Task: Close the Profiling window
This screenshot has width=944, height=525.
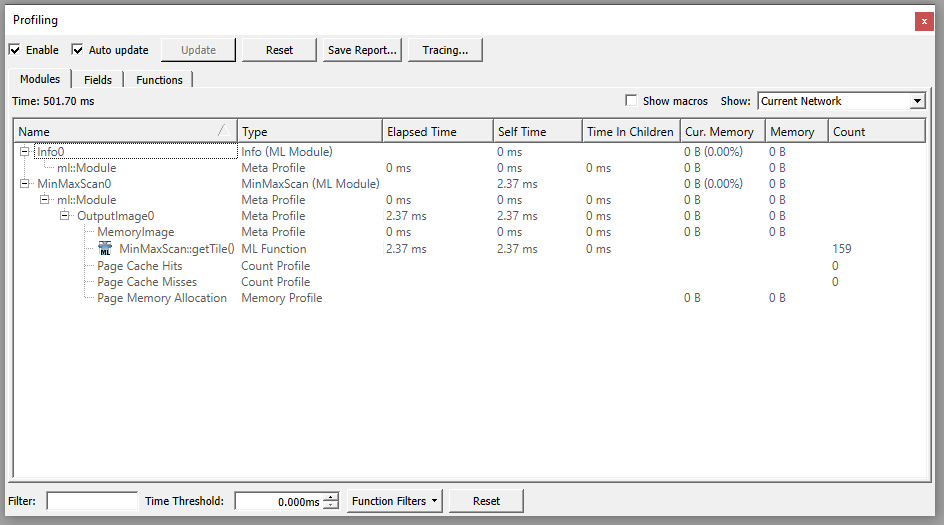Action: (x=924, y=21)
